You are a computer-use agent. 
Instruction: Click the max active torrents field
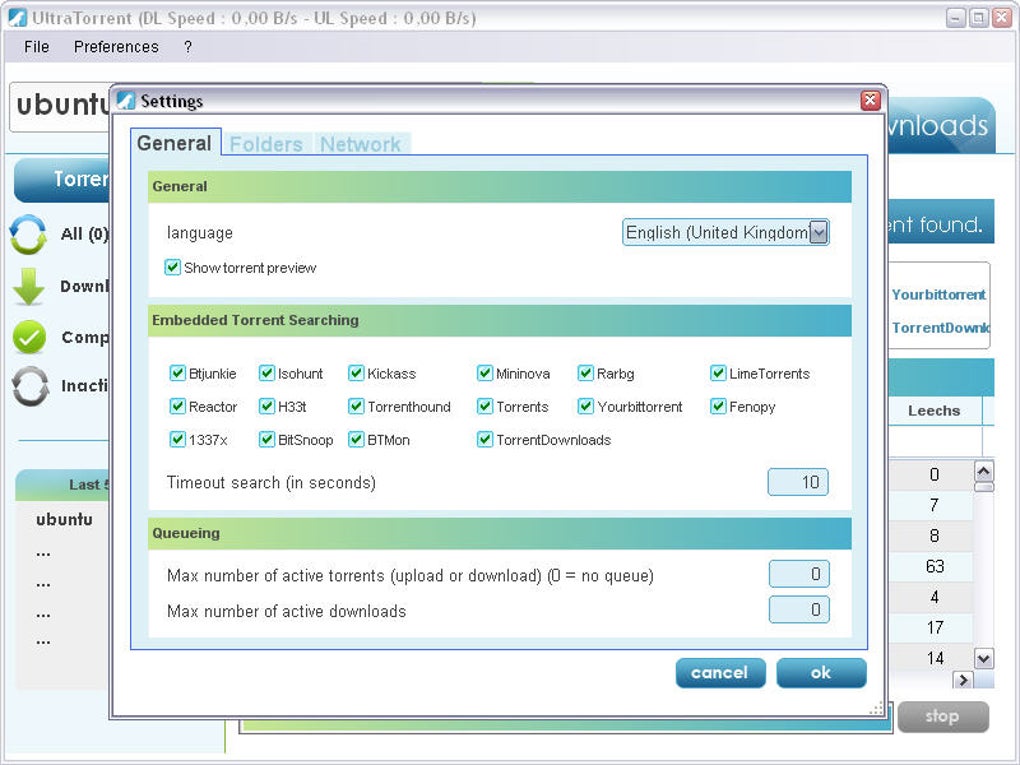[799, 574]
